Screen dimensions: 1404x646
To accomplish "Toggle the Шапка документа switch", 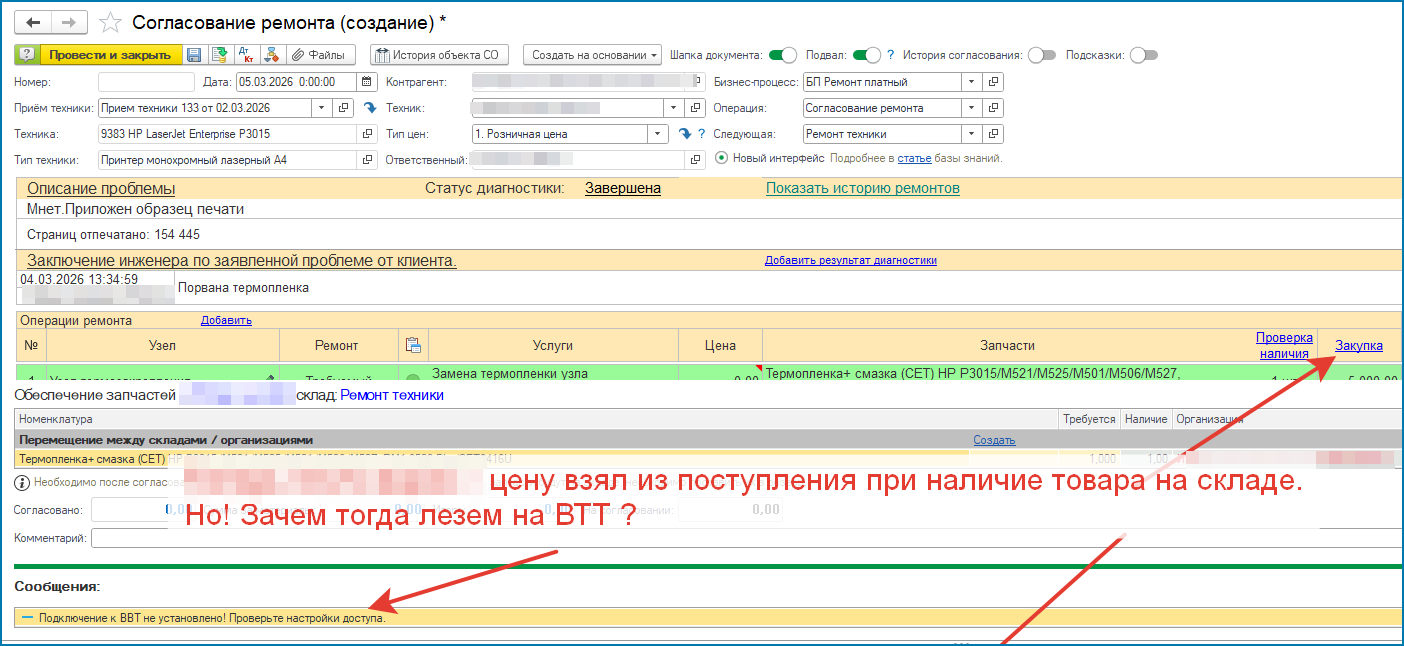I will (x=783, y=55).
